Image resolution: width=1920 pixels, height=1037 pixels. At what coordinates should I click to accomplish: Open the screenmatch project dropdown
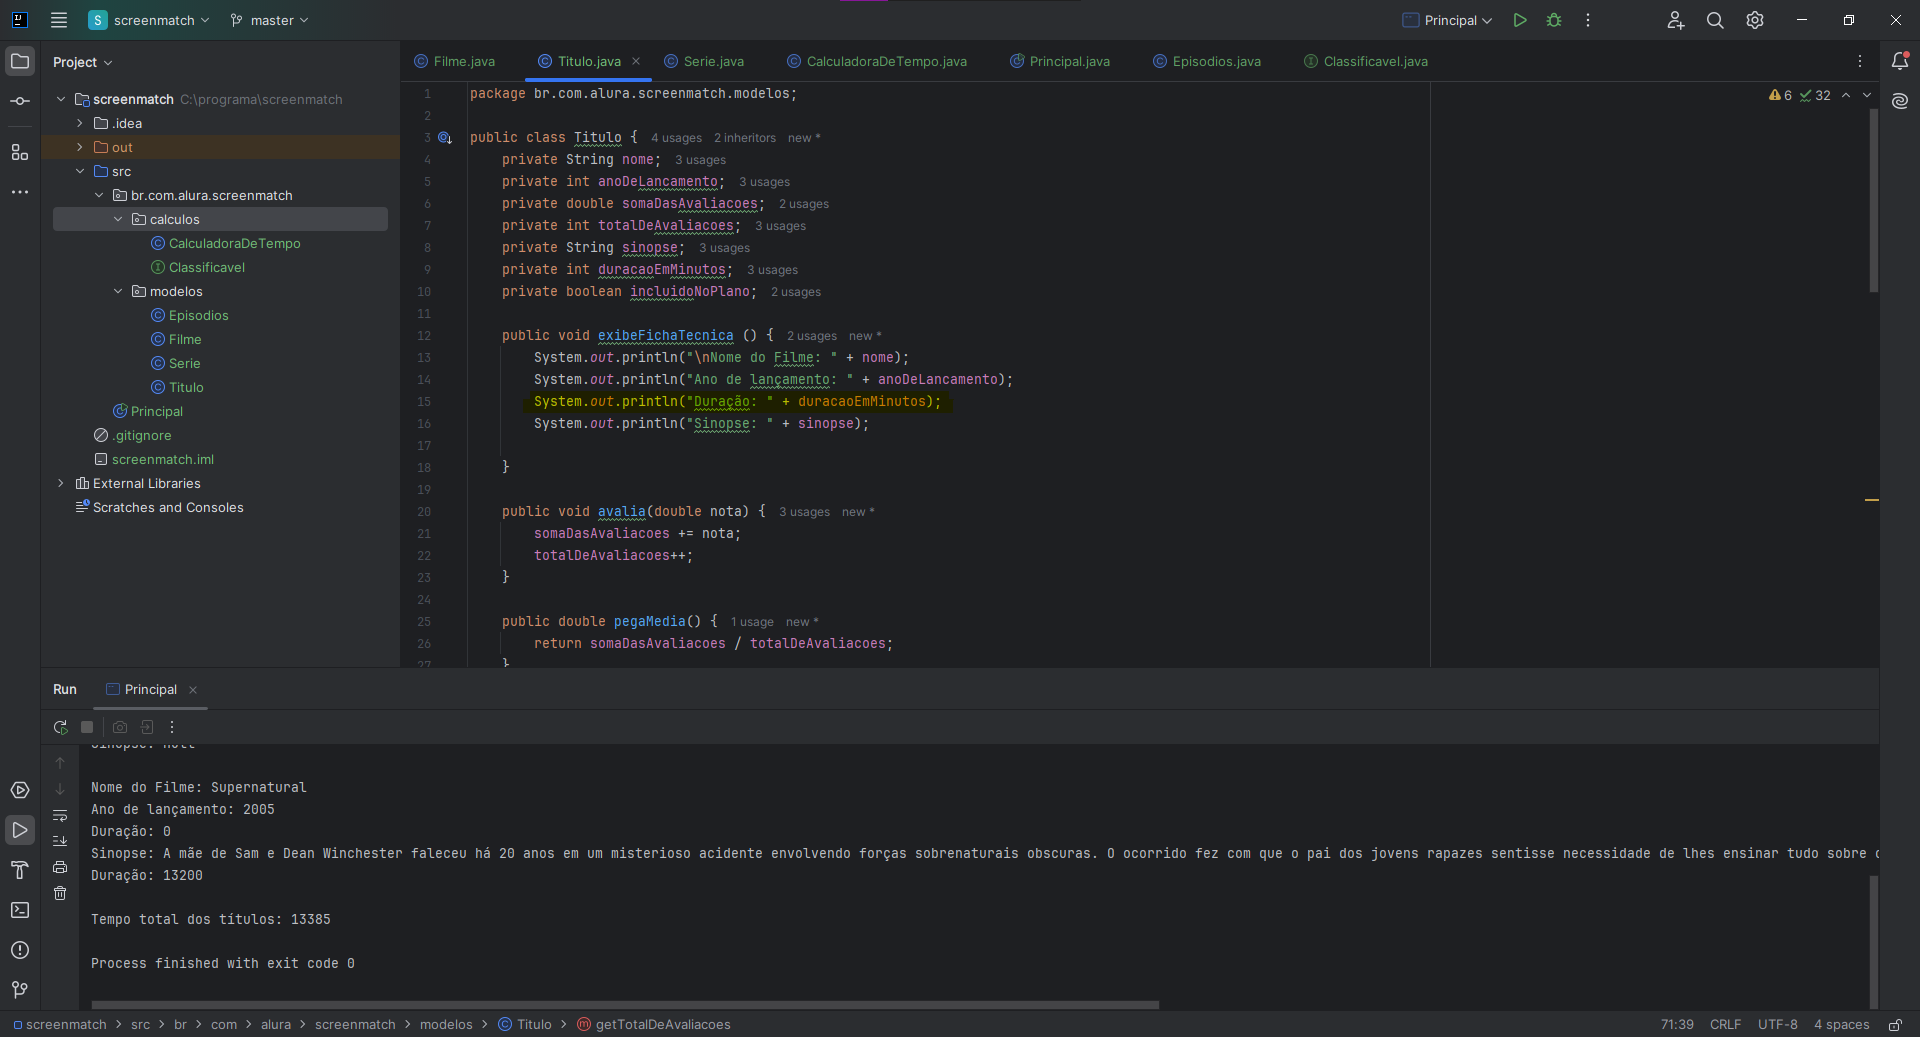coord(150,20)
